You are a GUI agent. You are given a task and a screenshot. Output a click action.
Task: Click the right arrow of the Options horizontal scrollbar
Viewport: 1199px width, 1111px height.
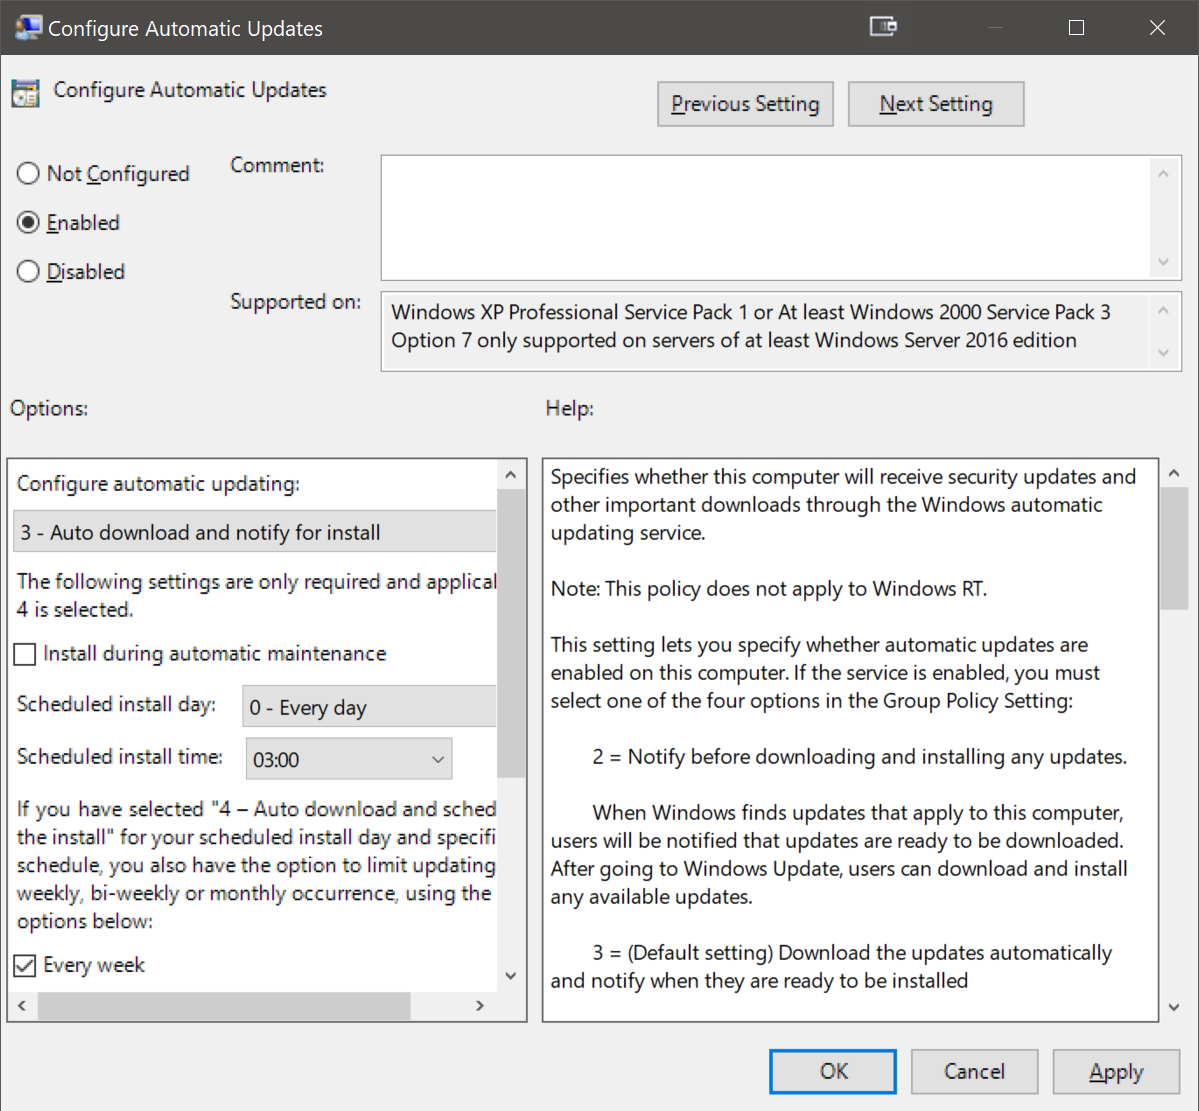(x=480, y=1007)
